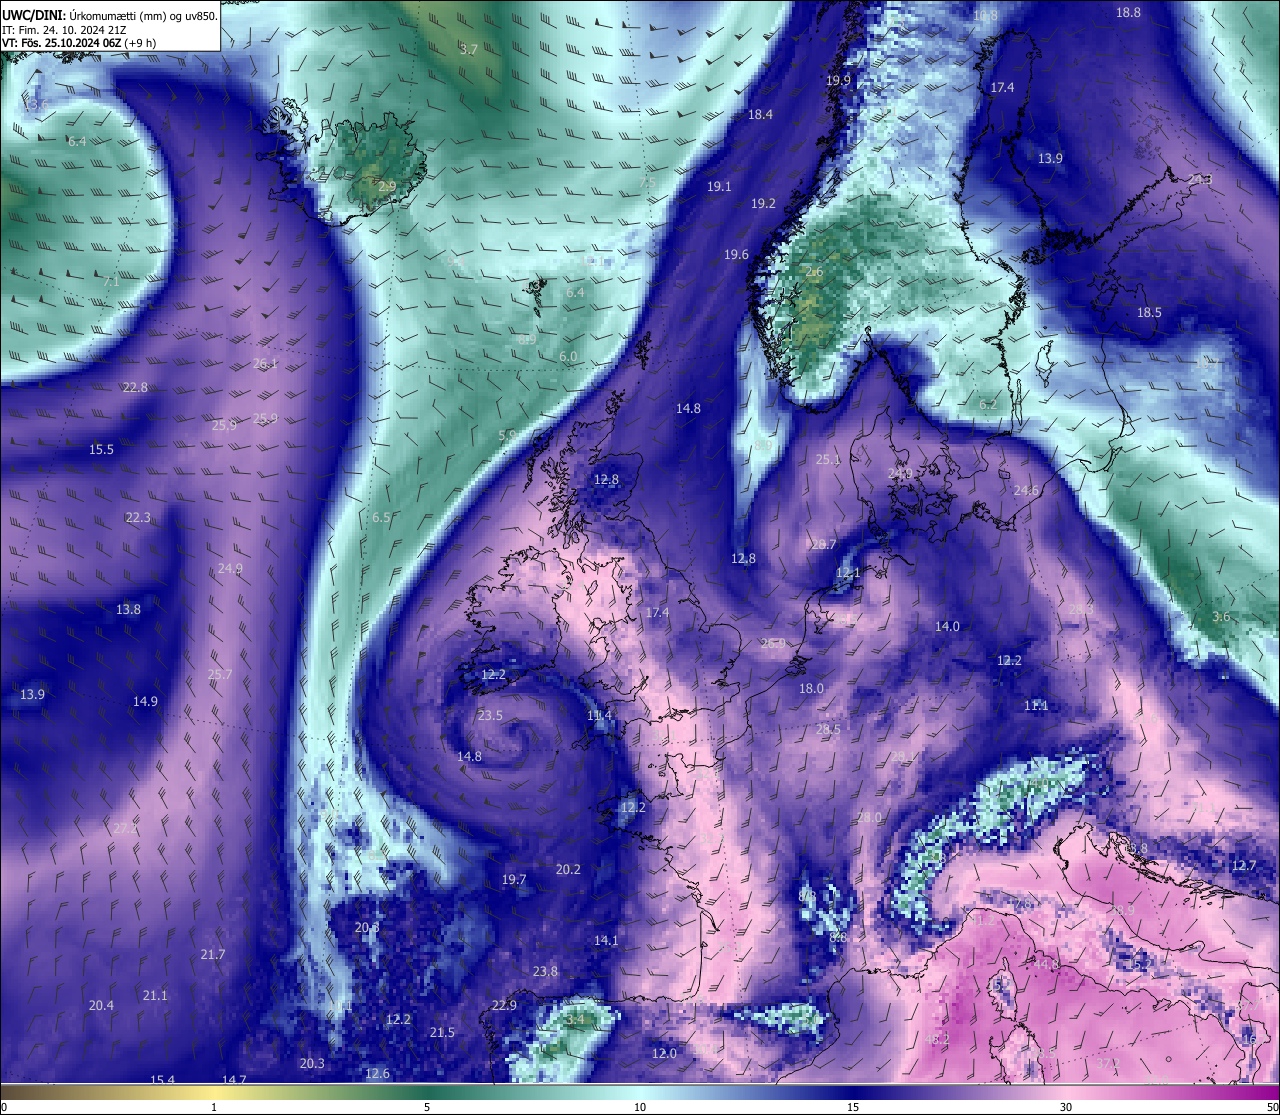Click the 25.7 value label

219,674
